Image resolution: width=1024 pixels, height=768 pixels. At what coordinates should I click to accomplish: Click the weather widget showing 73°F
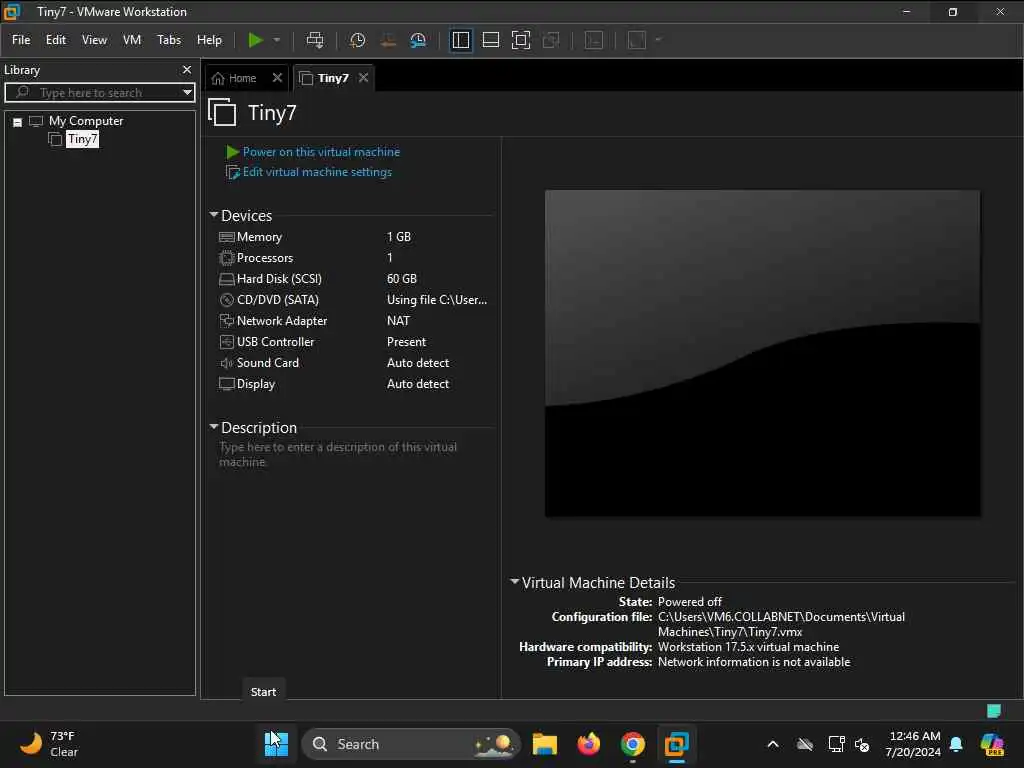[49, 744]
